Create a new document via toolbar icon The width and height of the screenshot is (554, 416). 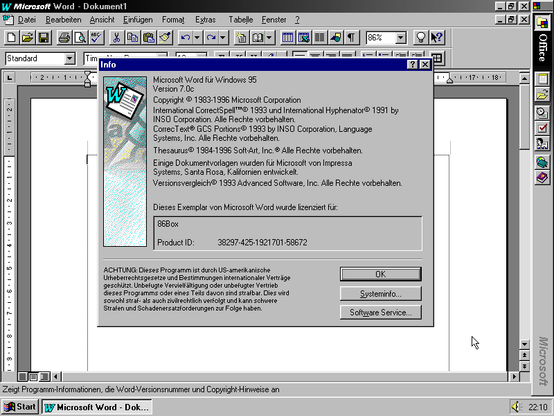click(x=11, y=37)
